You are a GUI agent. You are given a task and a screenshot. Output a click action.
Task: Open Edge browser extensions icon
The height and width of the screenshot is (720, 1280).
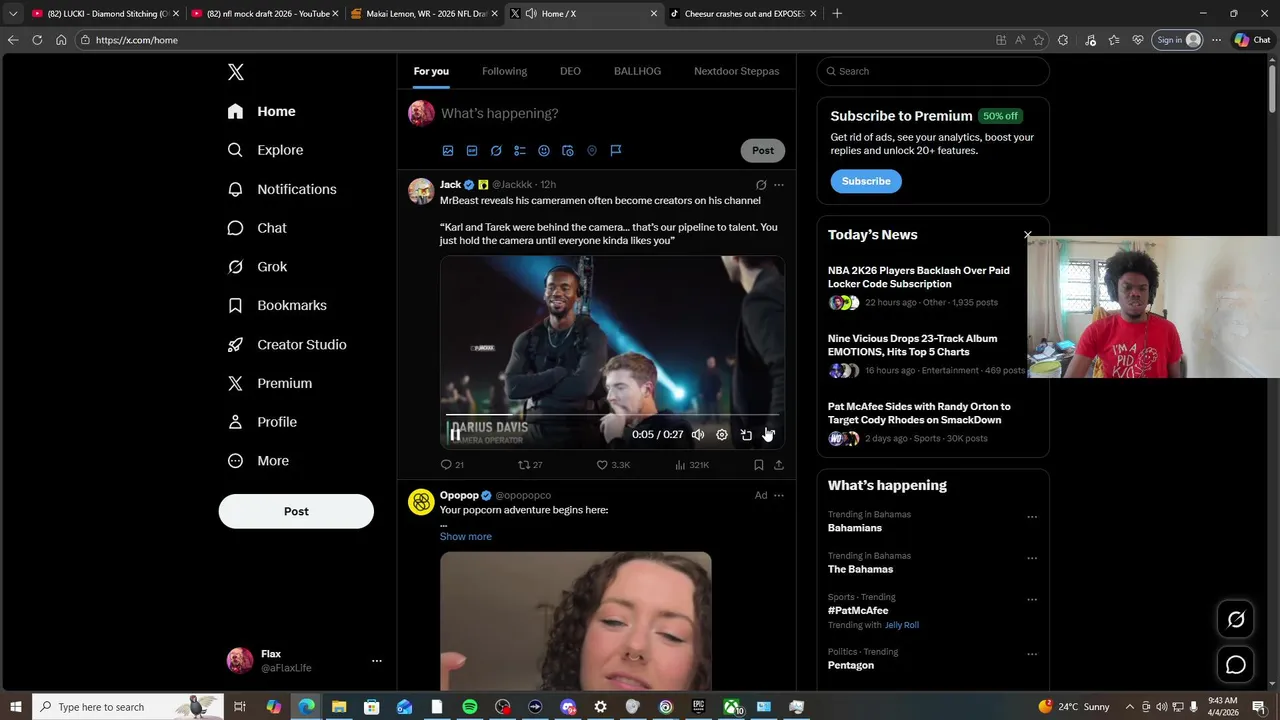[1063, 40]
